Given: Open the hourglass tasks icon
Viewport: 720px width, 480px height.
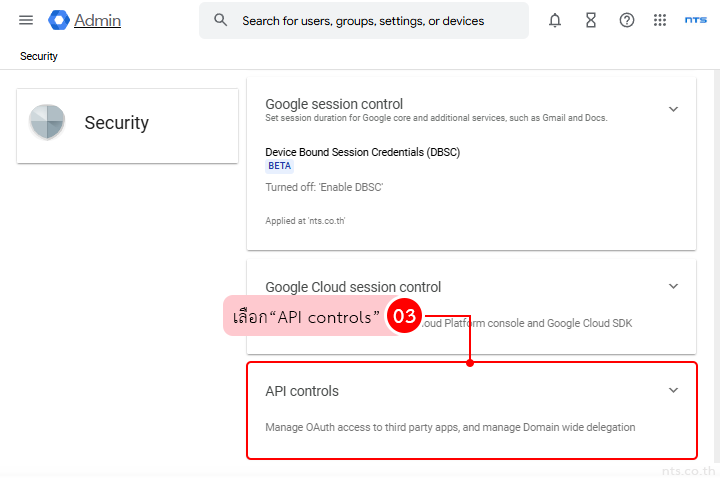Looking at the screenshot, I should point(591,20).
